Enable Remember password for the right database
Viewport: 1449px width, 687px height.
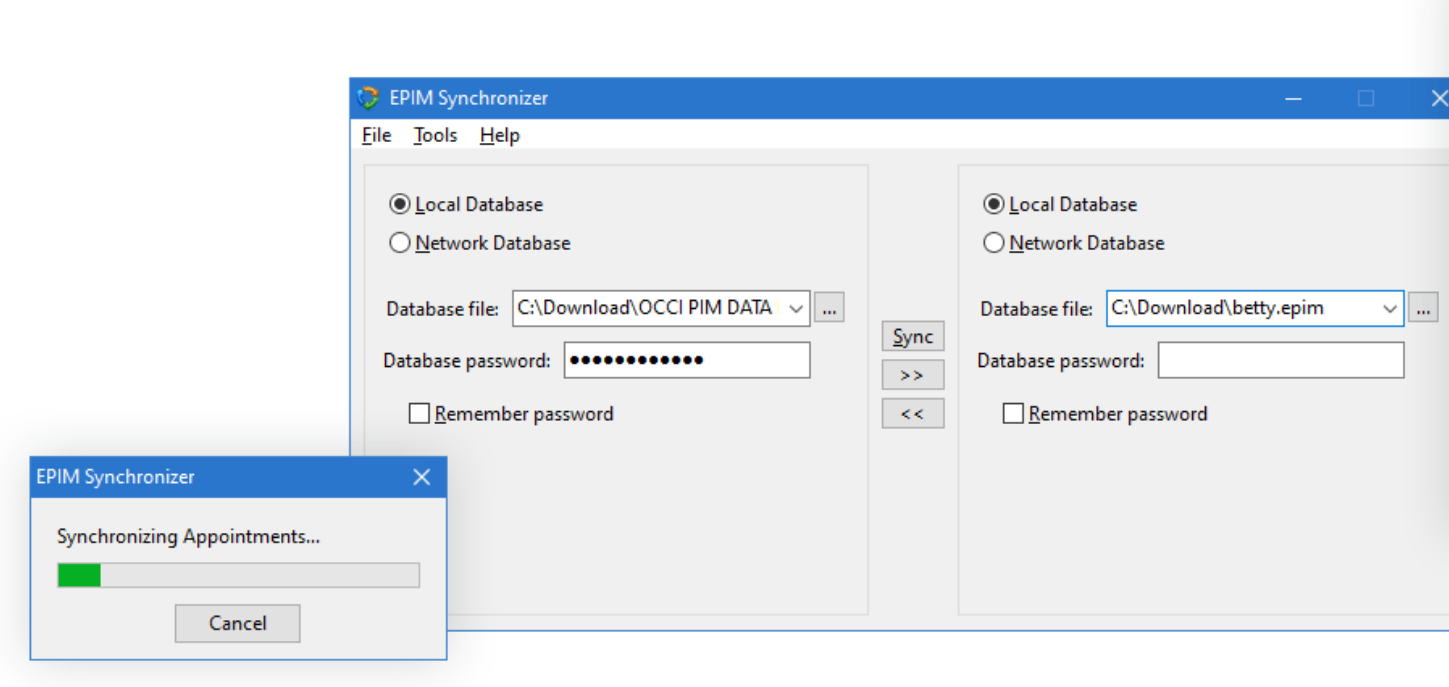[x=1013, y=413]
